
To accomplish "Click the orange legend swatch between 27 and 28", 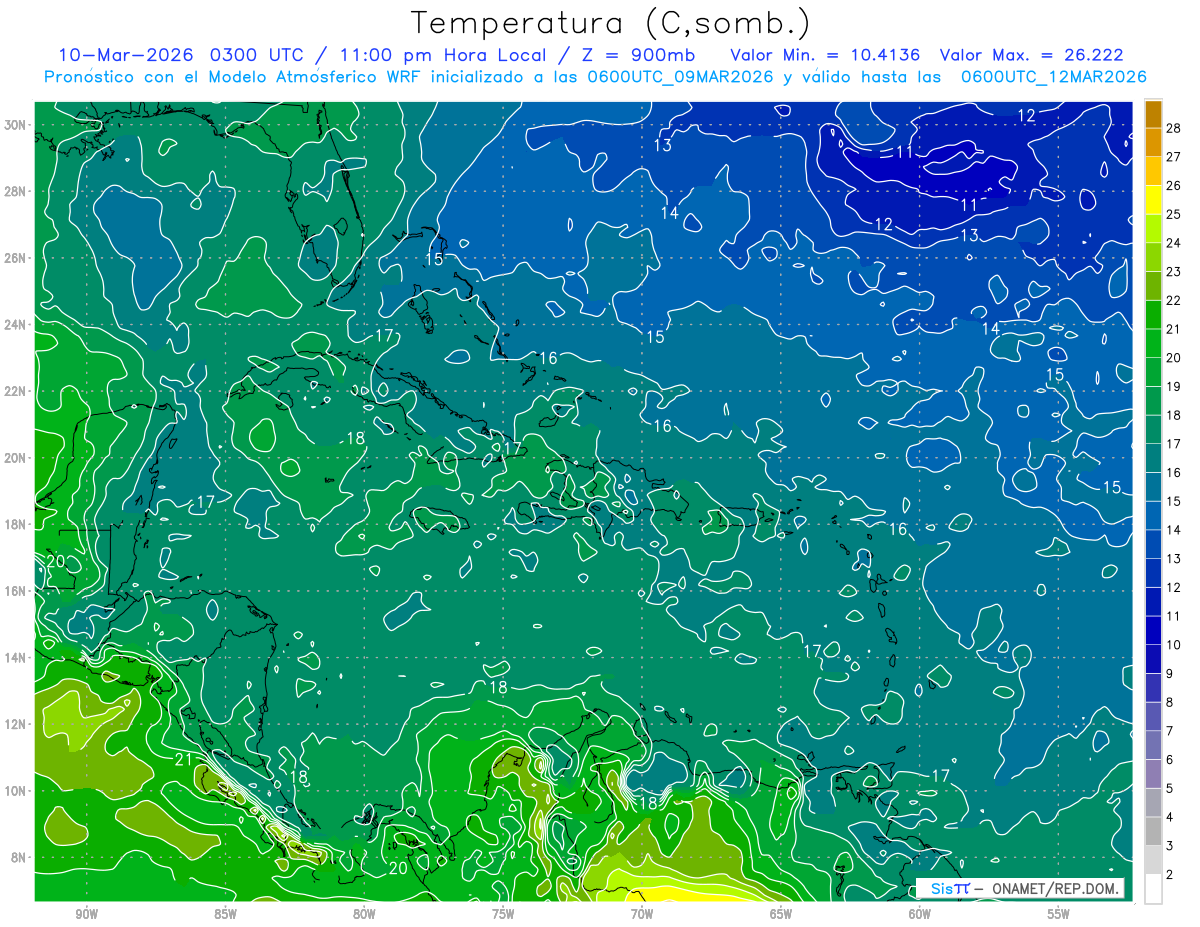I will (1154, 142).
